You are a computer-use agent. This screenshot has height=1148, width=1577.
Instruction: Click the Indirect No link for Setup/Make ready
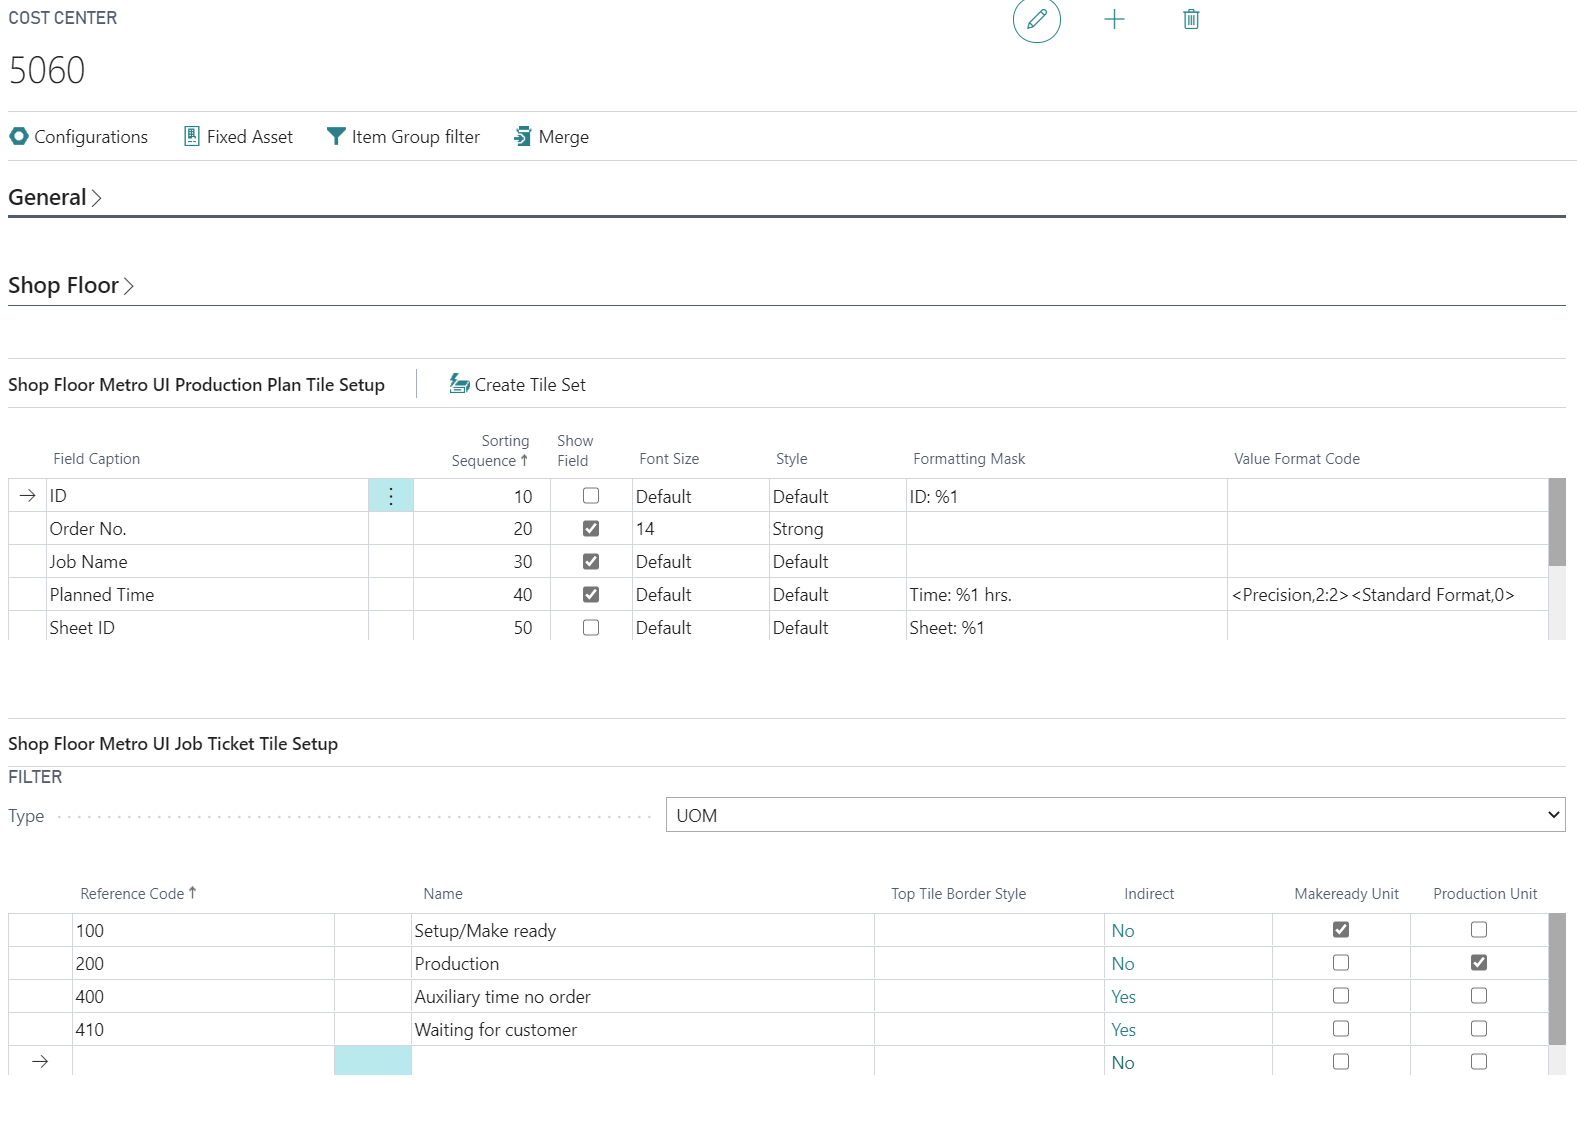pyautogui.click(x=1123, y=931)
